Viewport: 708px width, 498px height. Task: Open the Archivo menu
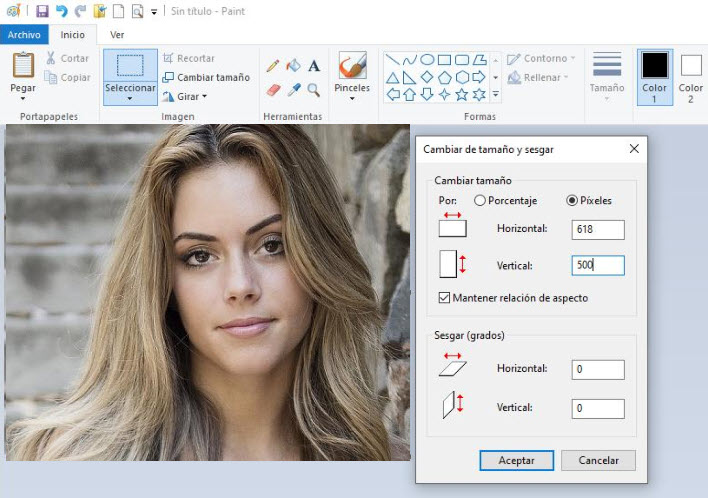24,35
